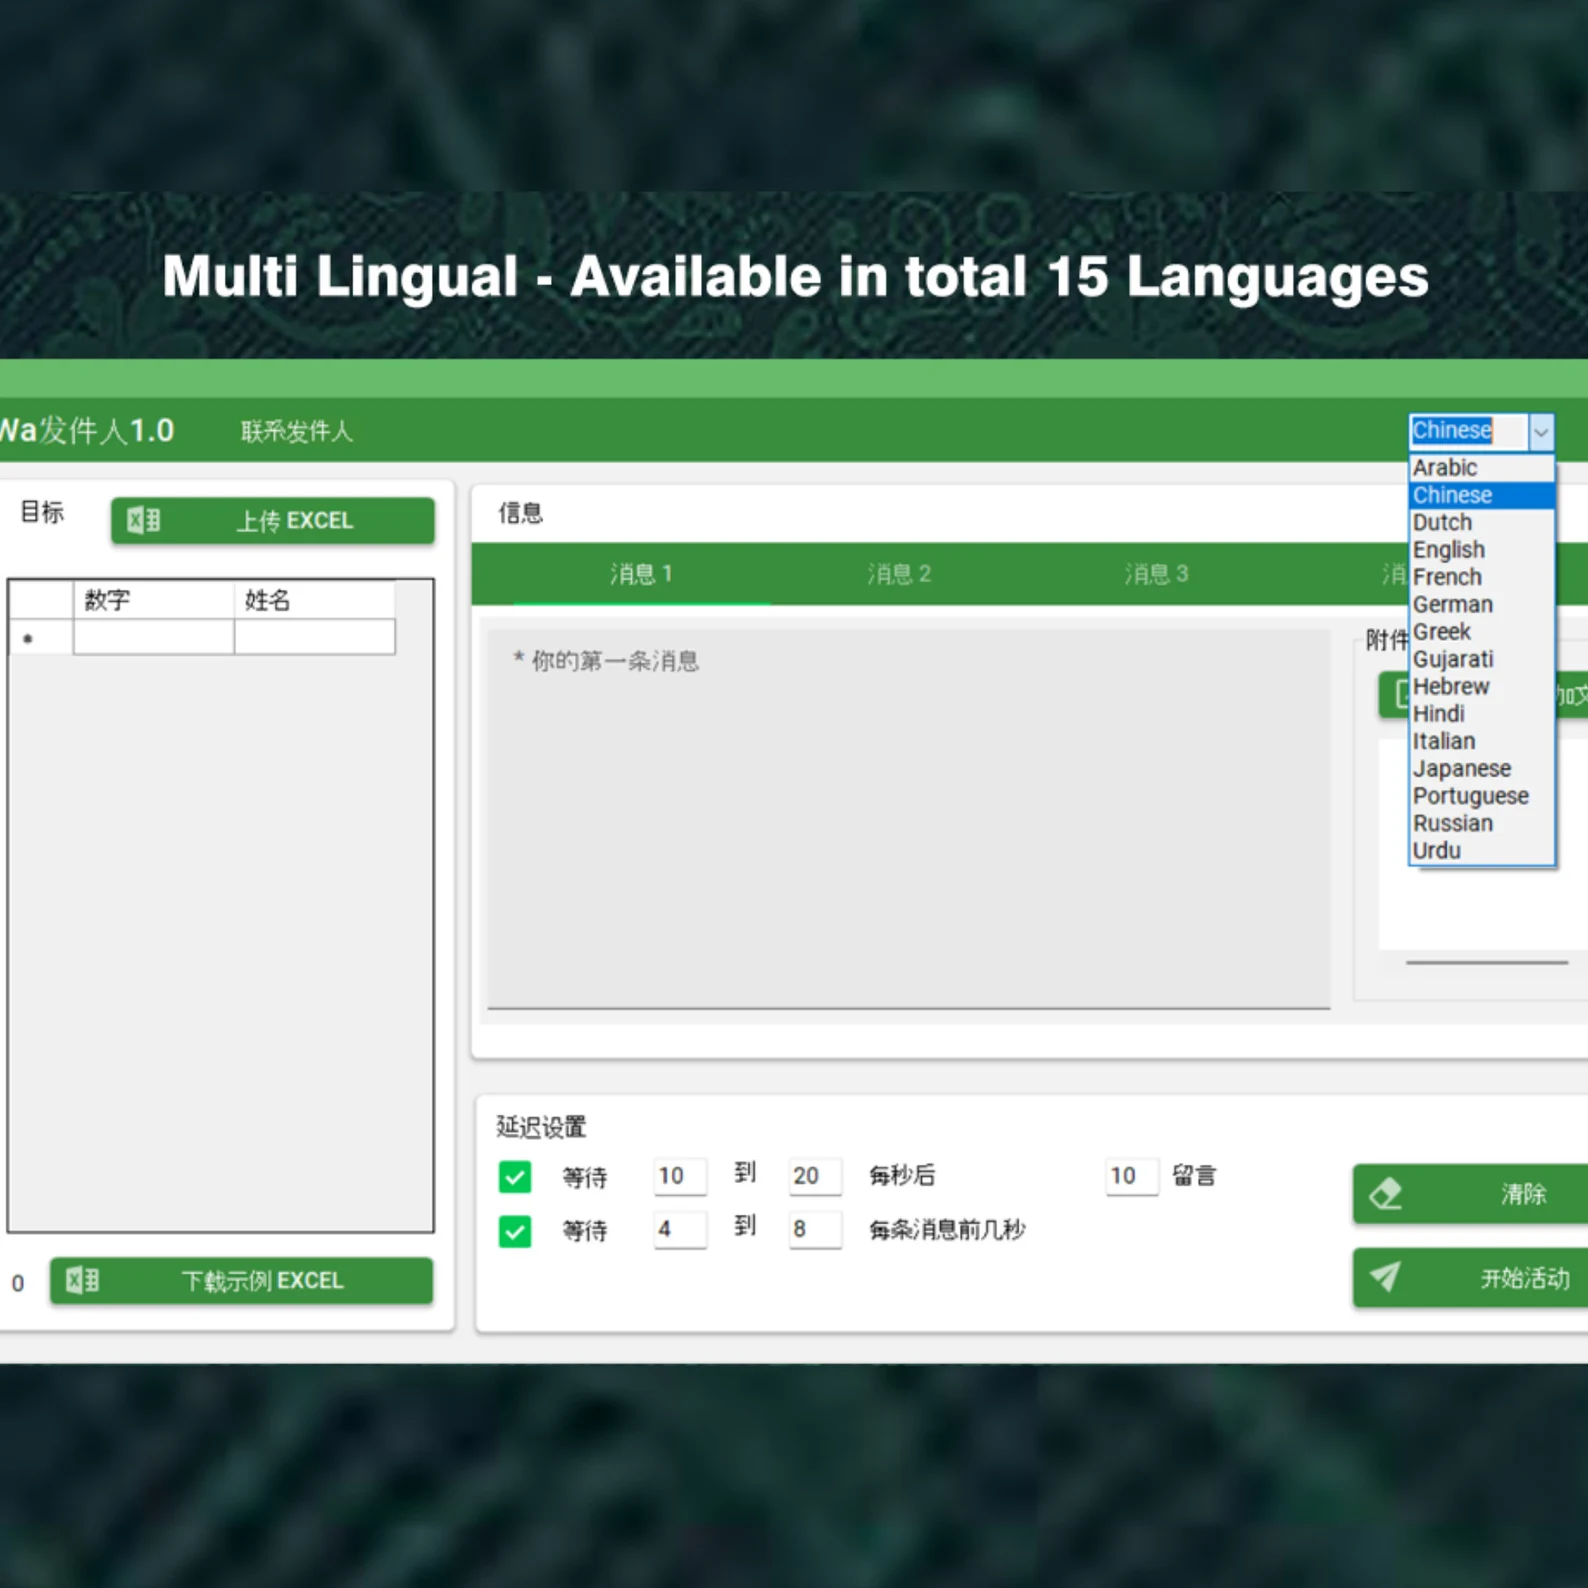This screenshot has height=1588, width=1588.
Task: Switch to the 消息 2 tab
Action: (899, 574)
